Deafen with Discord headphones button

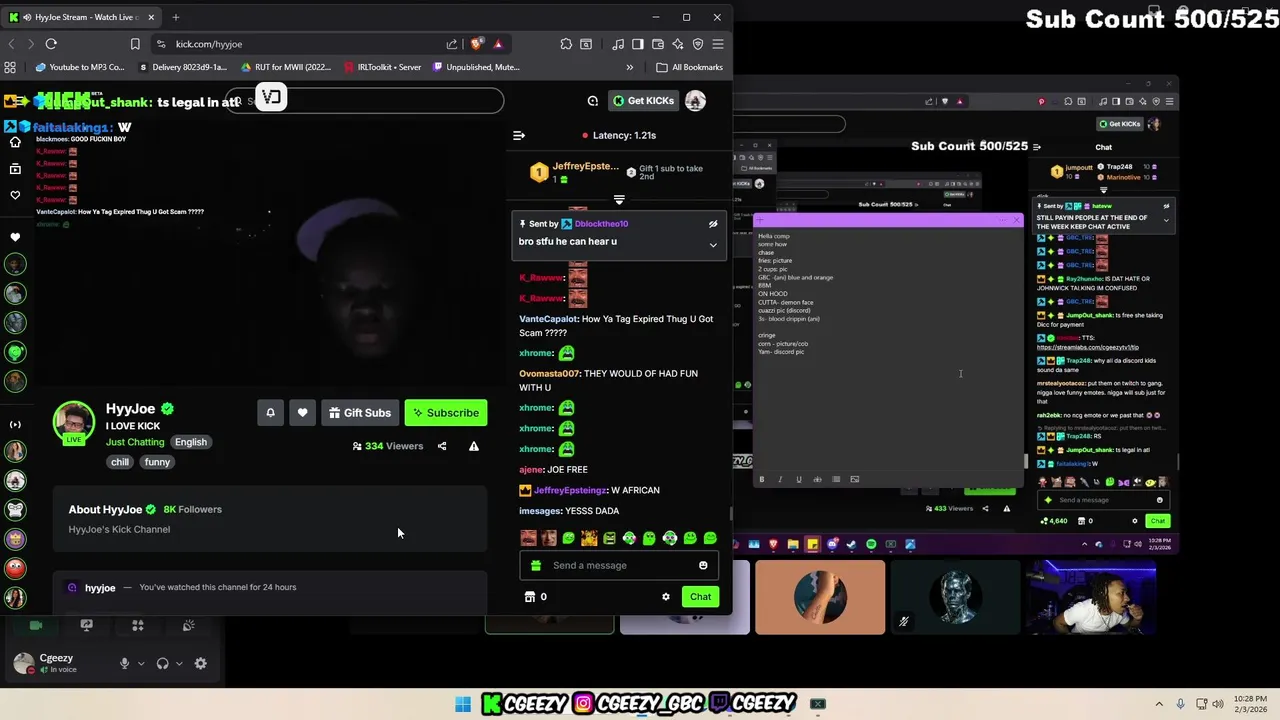tap(163, 663)
